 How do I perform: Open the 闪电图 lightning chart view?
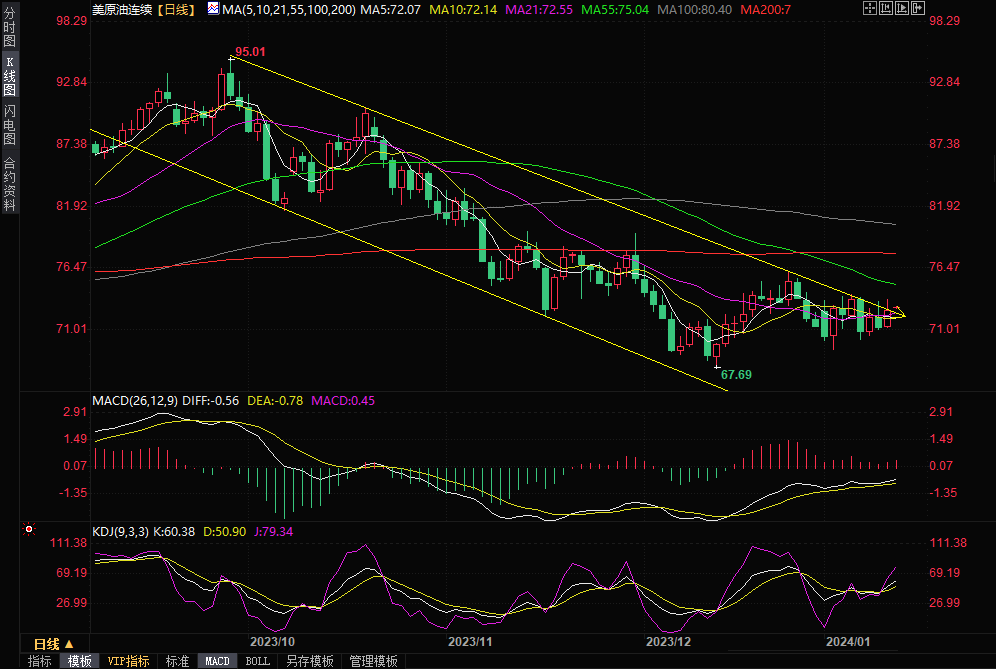coord(9,124)
